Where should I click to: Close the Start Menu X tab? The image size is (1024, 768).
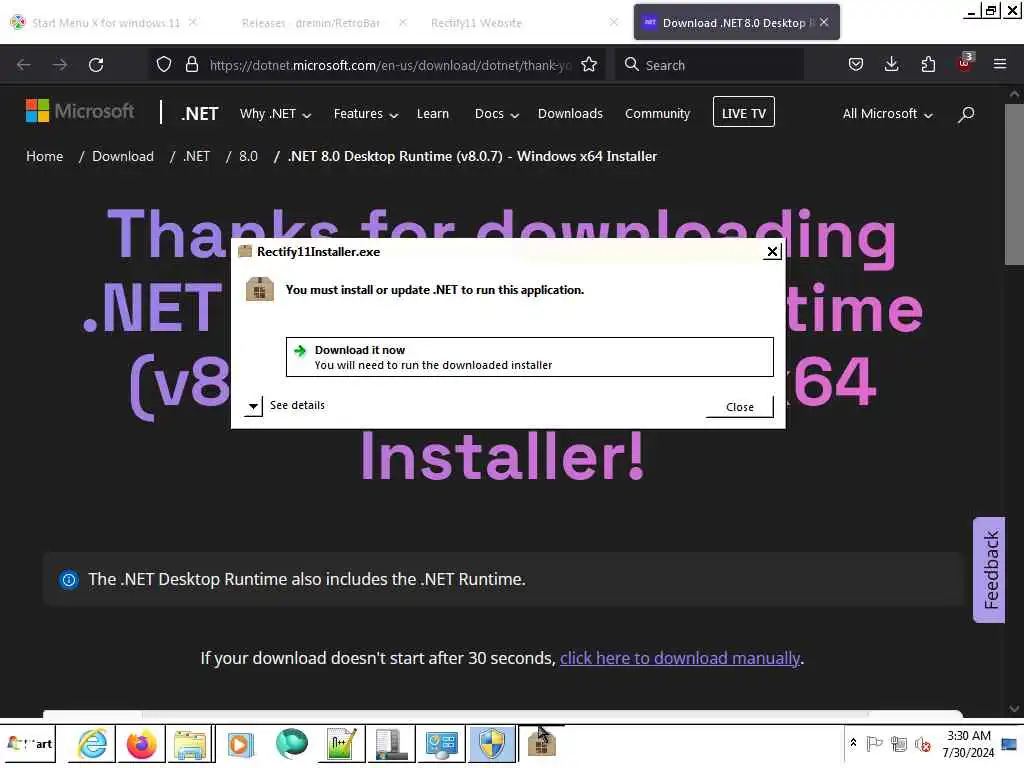pyautogui.click(x=193, y=22)
